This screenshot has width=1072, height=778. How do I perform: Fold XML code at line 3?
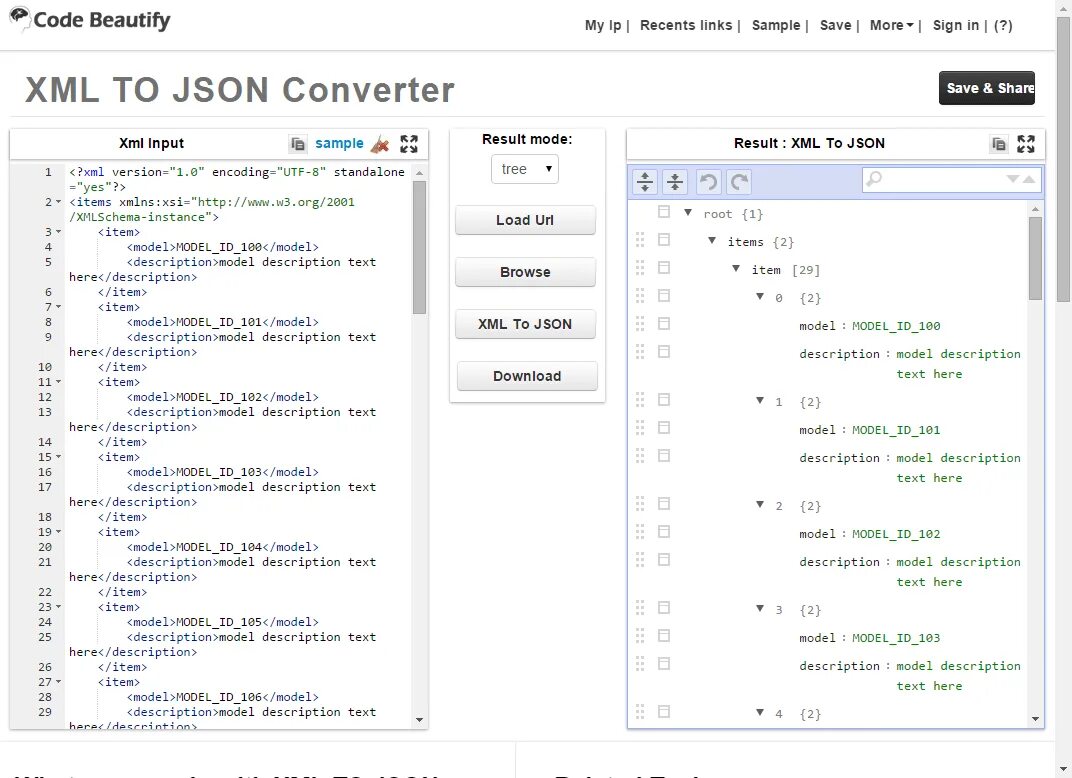pos(58,232)
